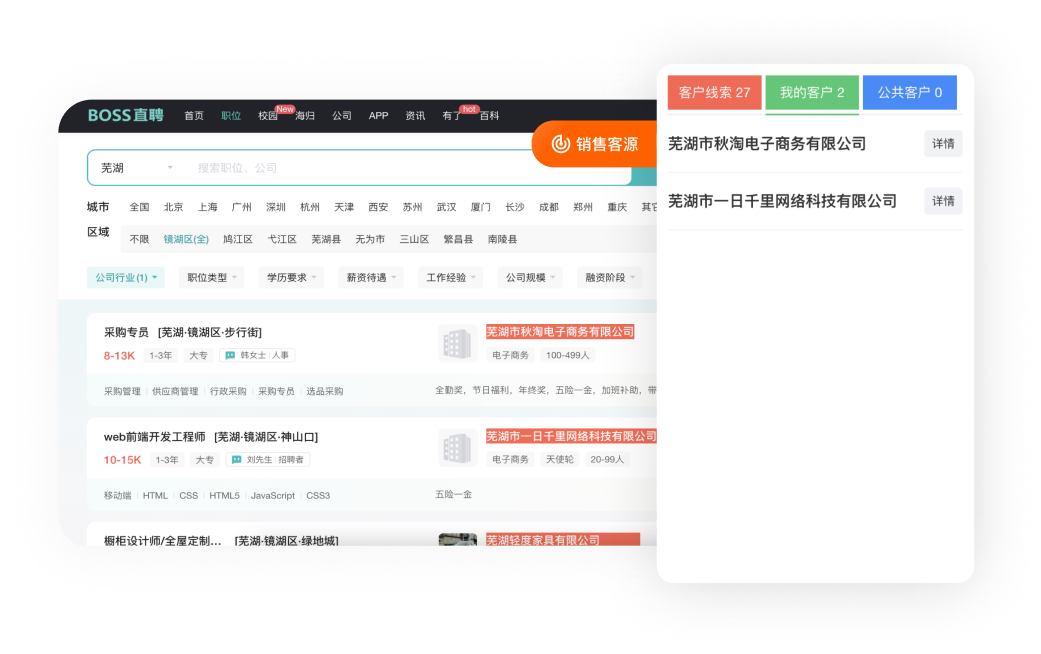Open the 百科 nav item
The image size is (1041, 654).
489,116
